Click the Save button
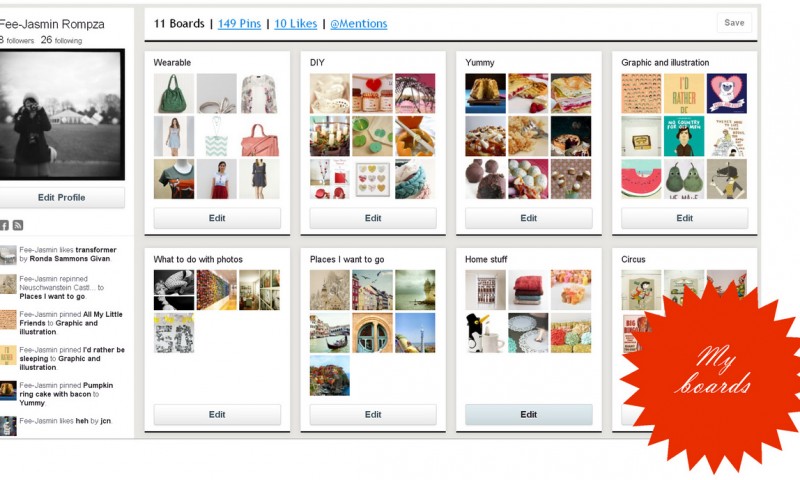800x480 pixels. (x=734, y=22)
